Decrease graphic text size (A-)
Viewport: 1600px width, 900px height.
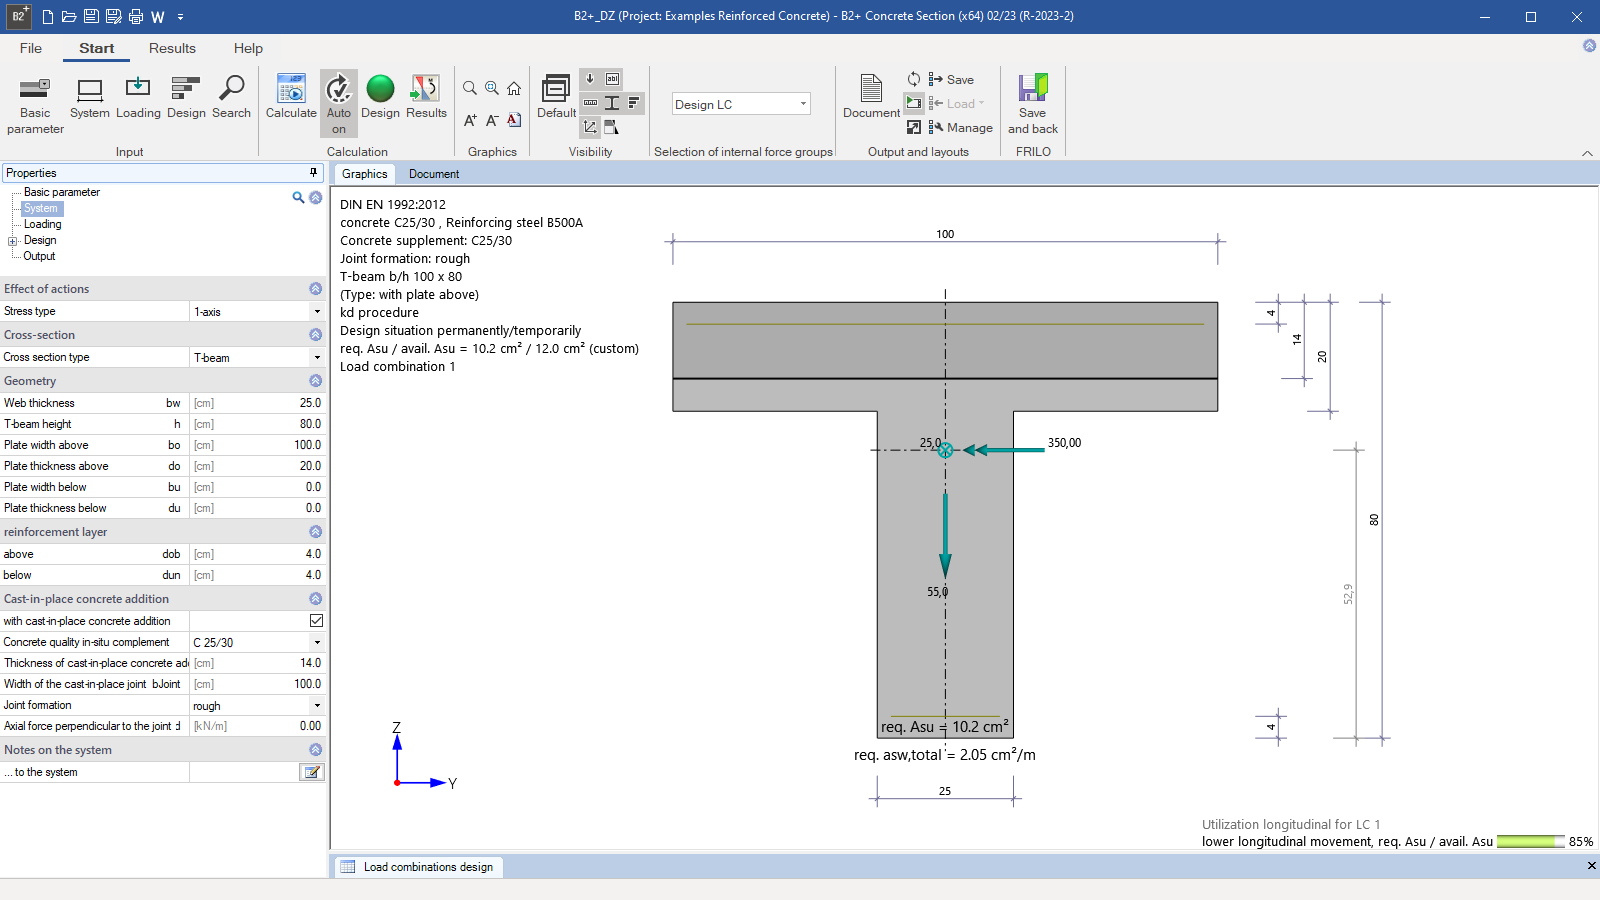click(492, 120)
